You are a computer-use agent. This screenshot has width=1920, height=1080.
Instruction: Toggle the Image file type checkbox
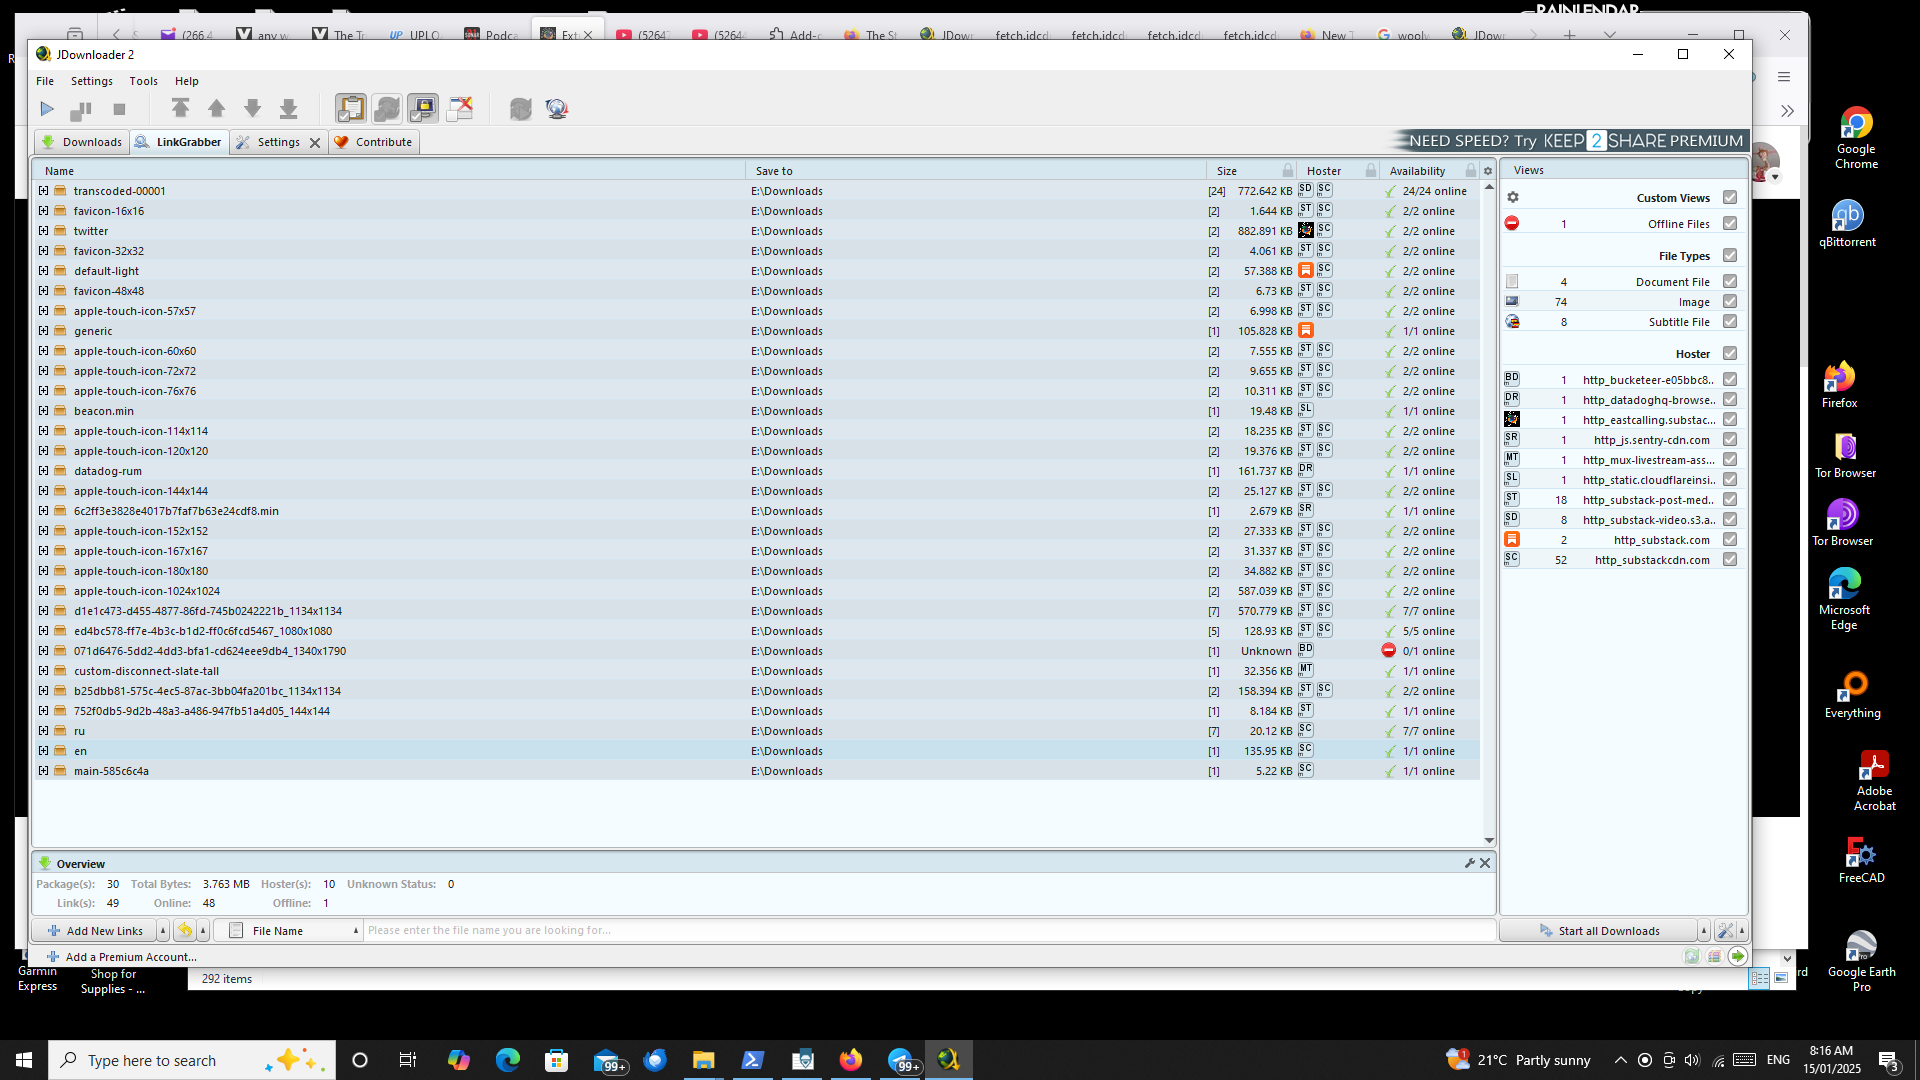(1730, 302)
